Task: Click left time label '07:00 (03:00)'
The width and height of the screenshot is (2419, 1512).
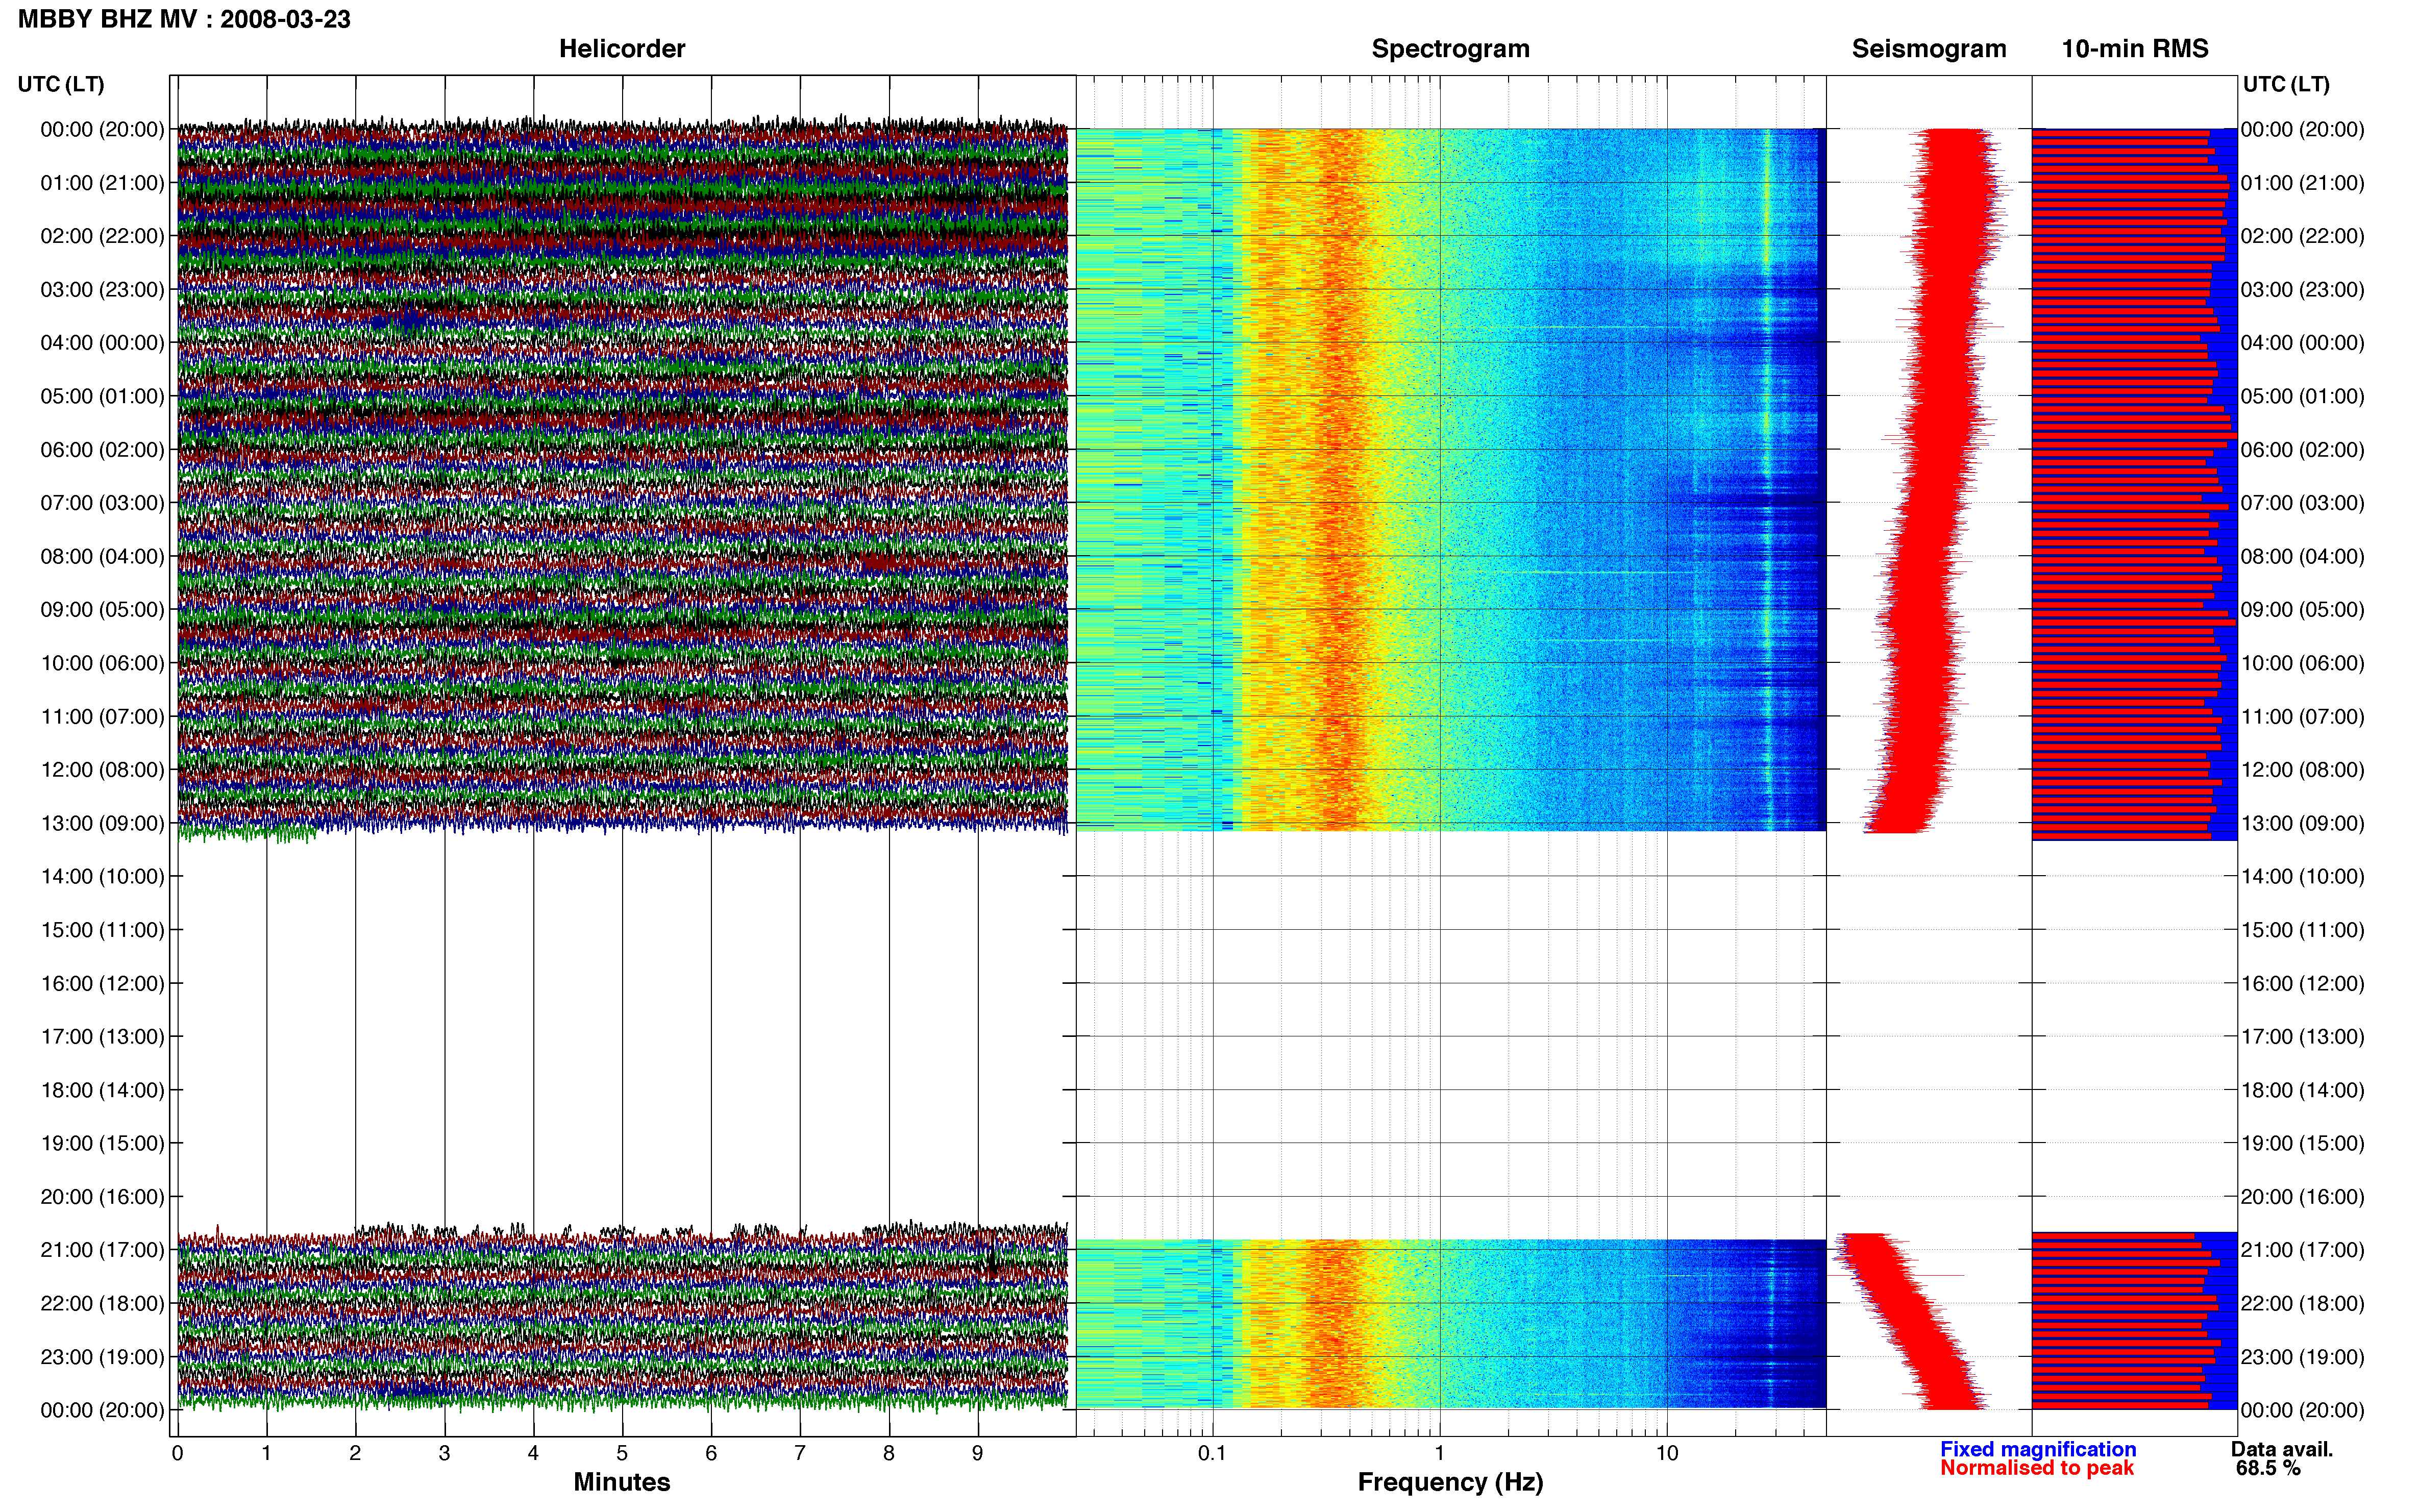Action: pyautogui.click(x=103, y=503)
